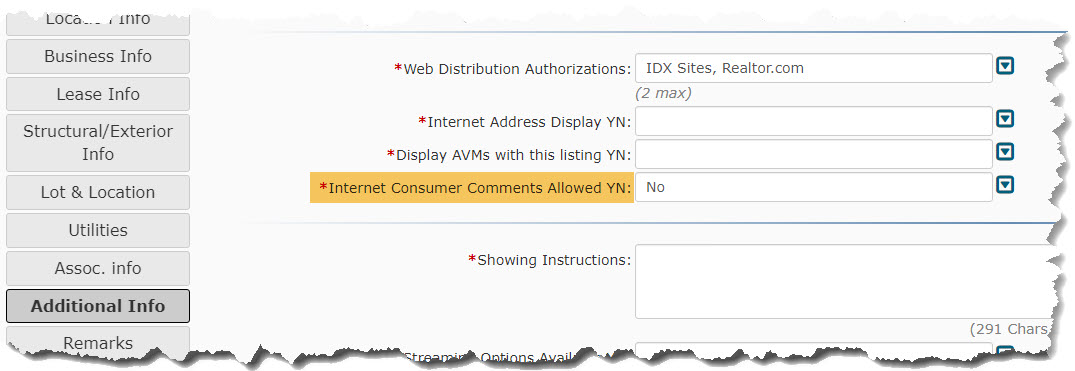1075x371 pixels.
Task: Open the Remarks section
Action: pos(98,342)
